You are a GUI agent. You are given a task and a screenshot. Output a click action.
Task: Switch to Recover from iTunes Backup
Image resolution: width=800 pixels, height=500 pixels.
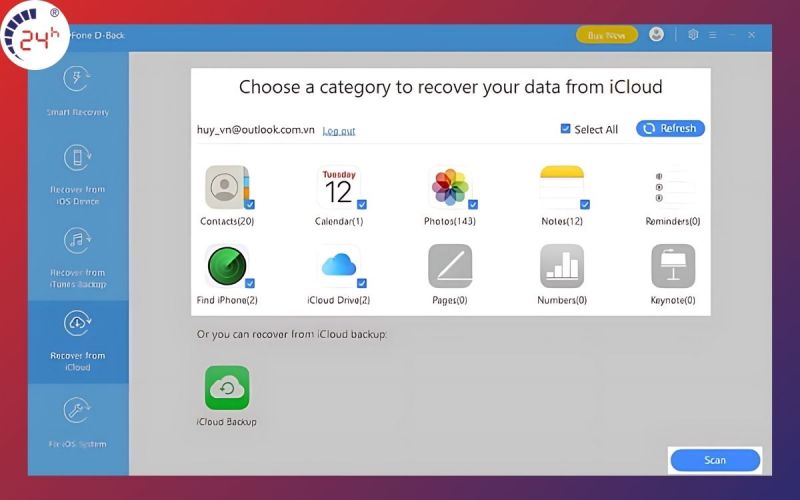click(x=78, y=258)
